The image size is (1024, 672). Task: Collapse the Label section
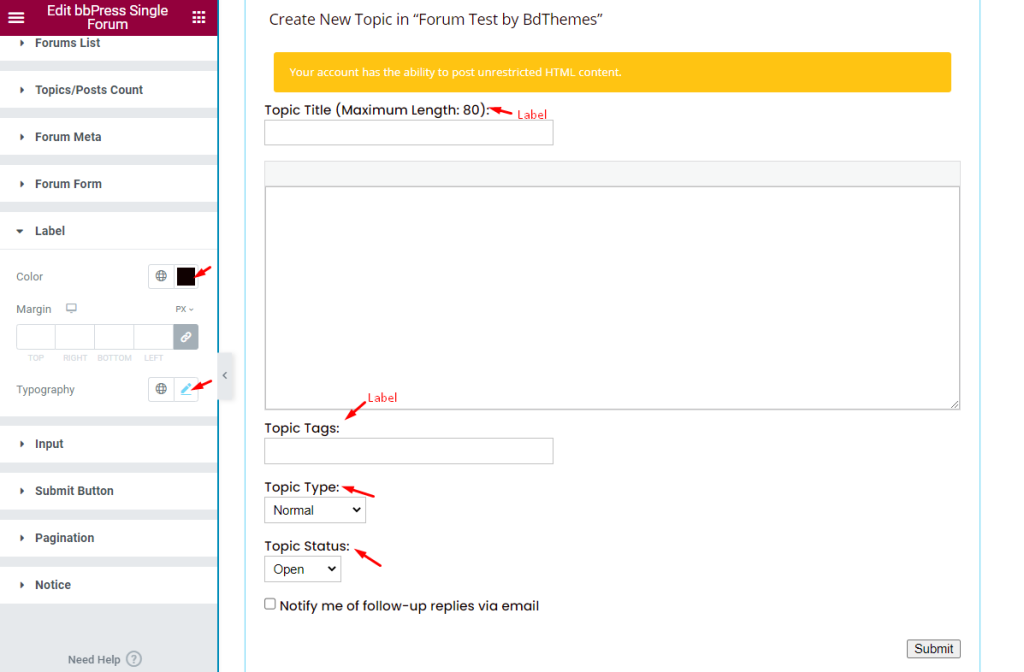tap(108, 231)
